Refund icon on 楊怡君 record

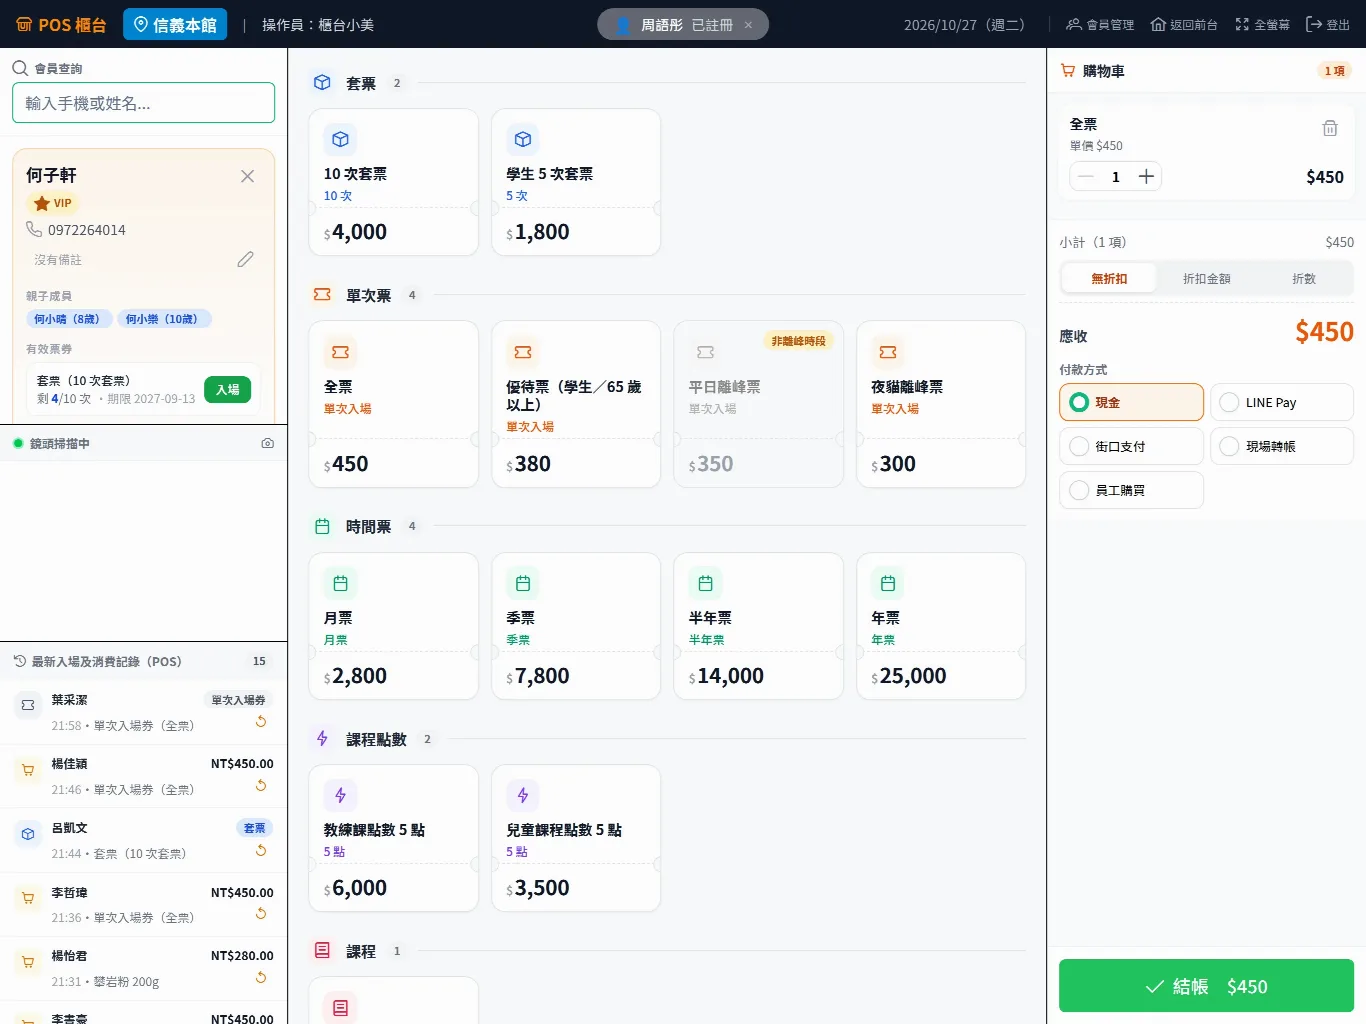[261, 977]
